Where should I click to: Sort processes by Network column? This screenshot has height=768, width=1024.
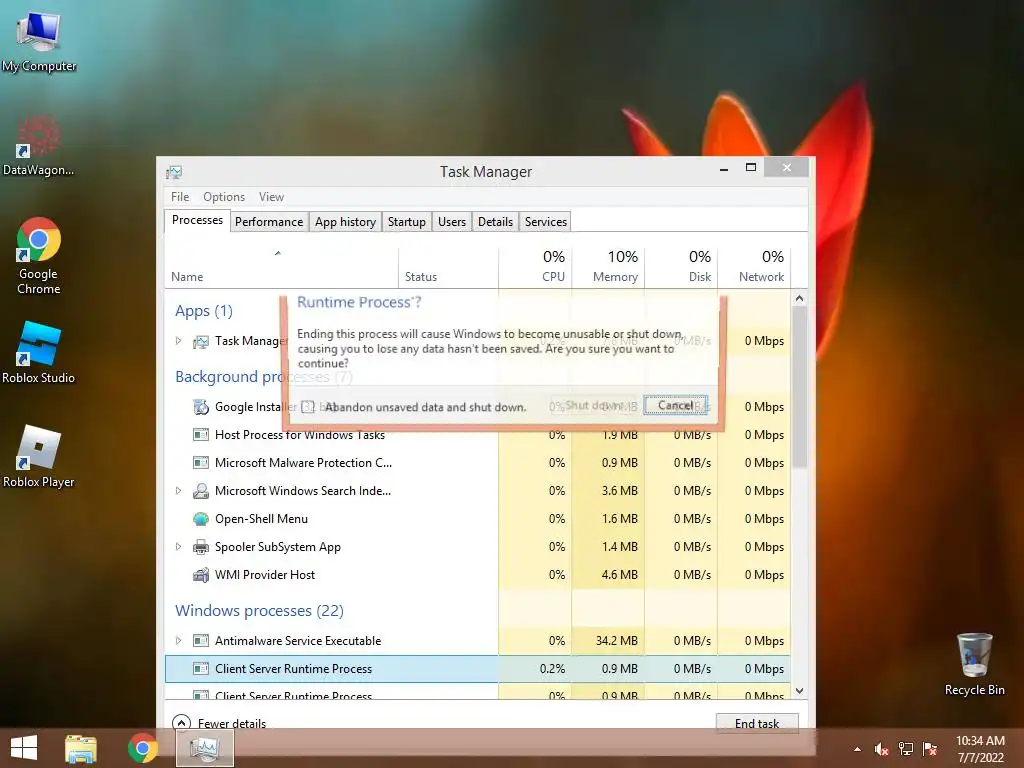[x=754, y=268]
